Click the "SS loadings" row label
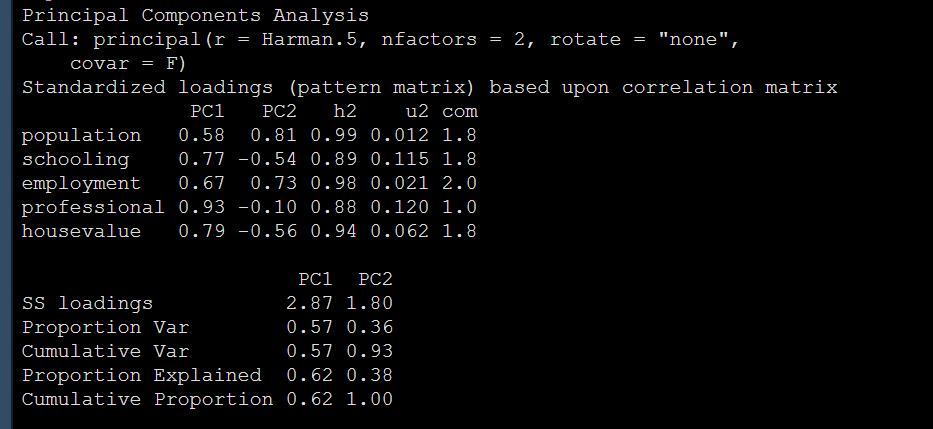The height and width of the screenshot is (429, 933). (87, 303)
